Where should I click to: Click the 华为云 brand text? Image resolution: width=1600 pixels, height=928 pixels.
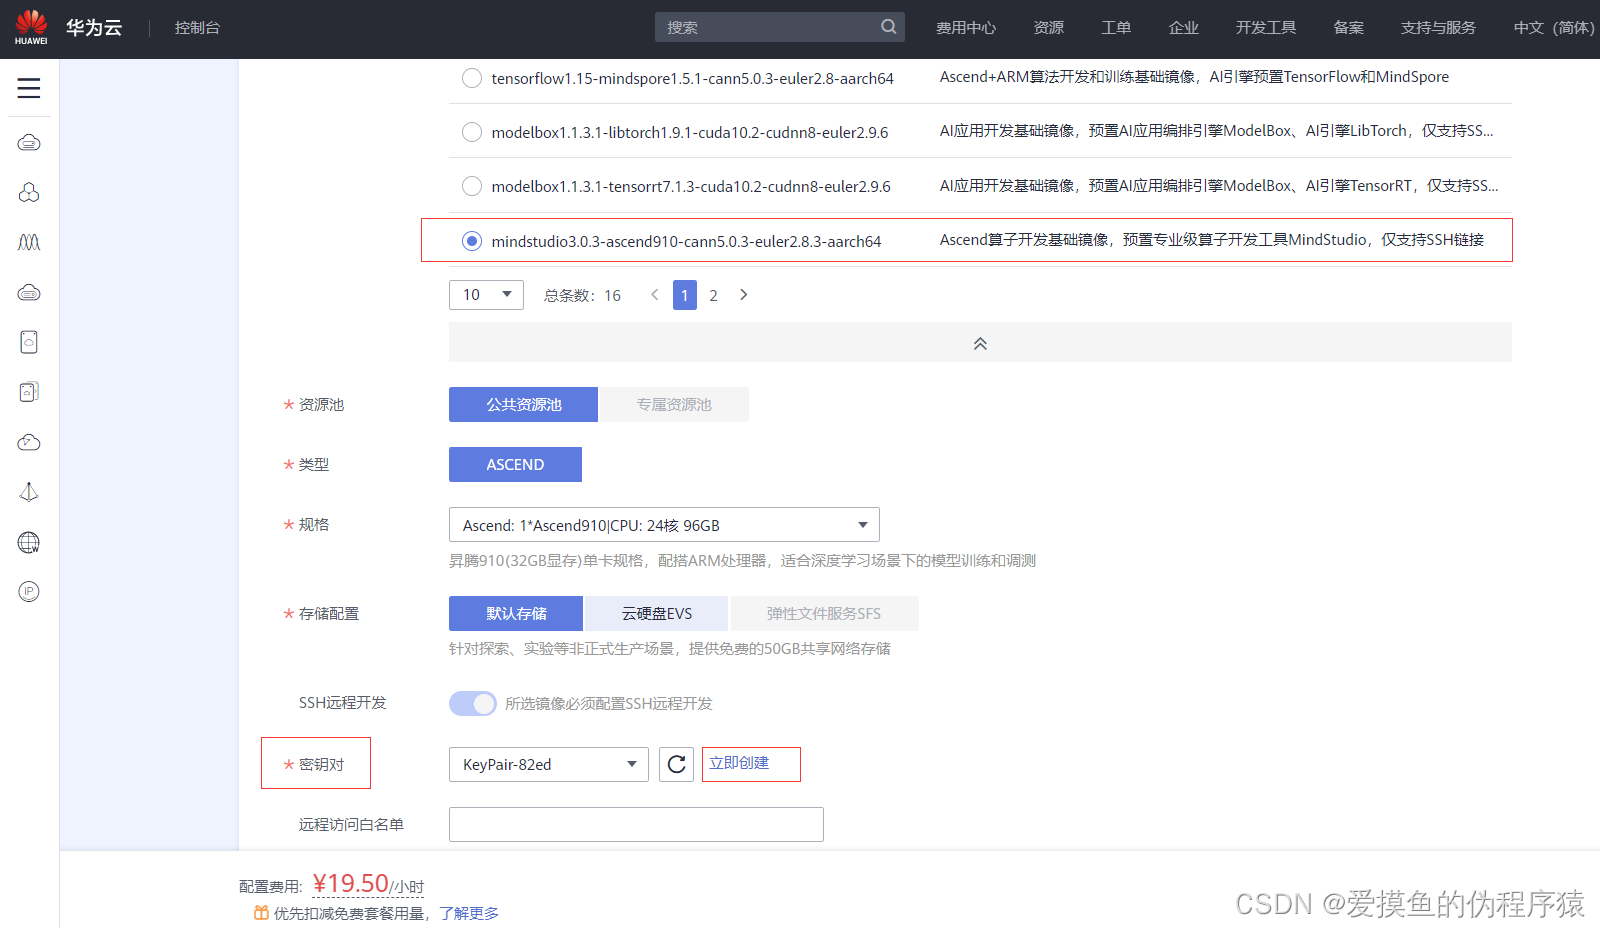click(94, 28)
